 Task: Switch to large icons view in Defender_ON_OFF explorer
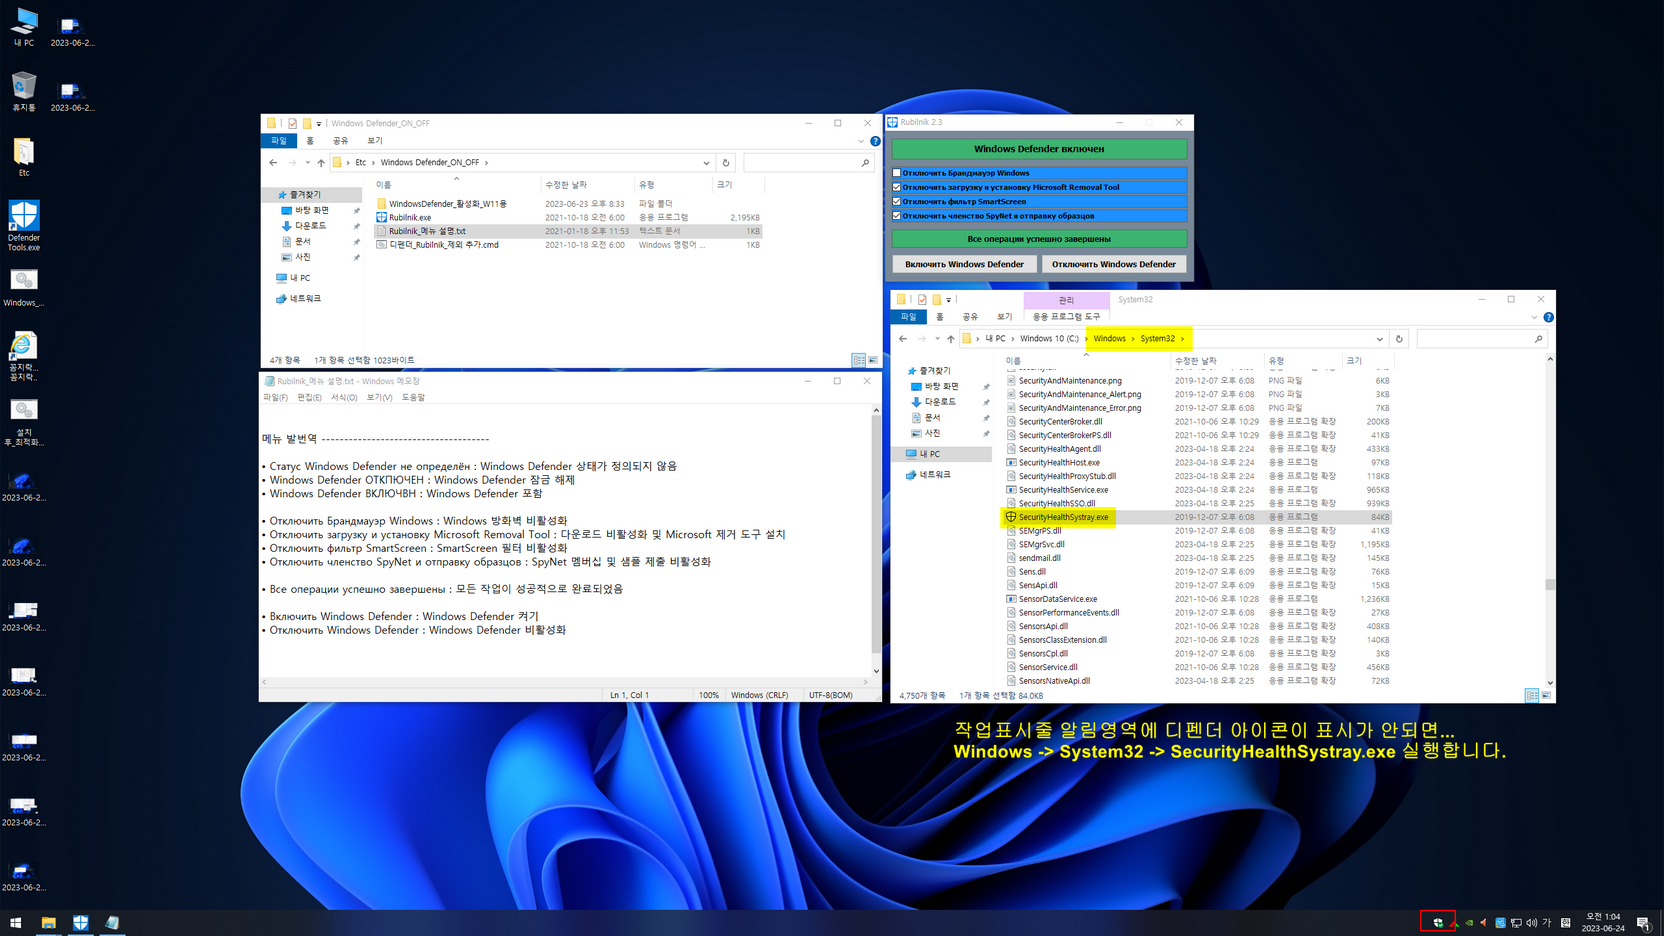(873, 360)
